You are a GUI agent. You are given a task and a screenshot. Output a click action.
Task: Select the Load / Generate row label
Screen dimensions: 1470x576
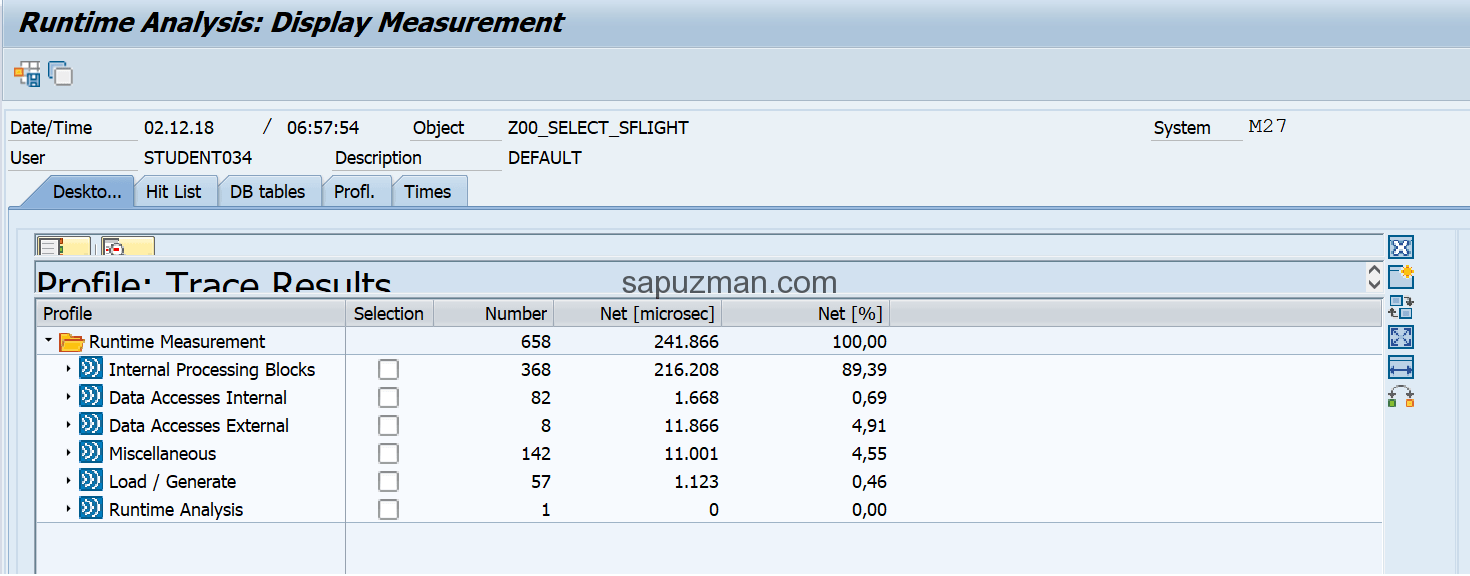173,482
